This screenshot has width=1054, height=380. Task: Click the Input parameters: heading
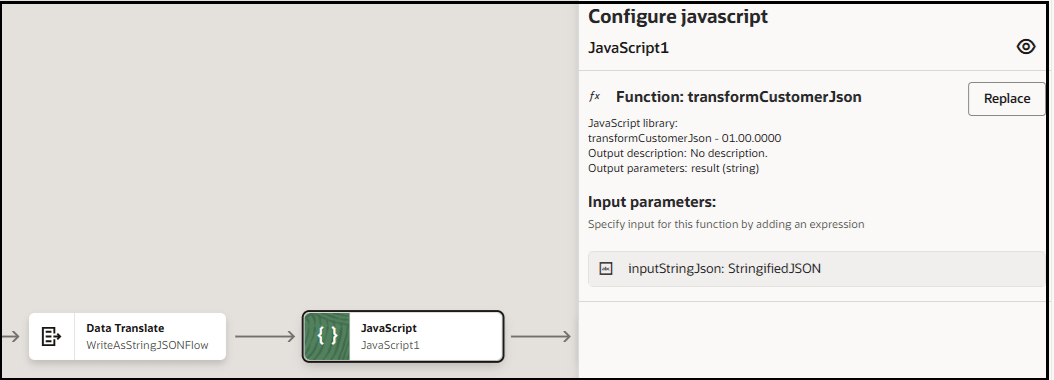pyautogui.click(x=652, y=202)
